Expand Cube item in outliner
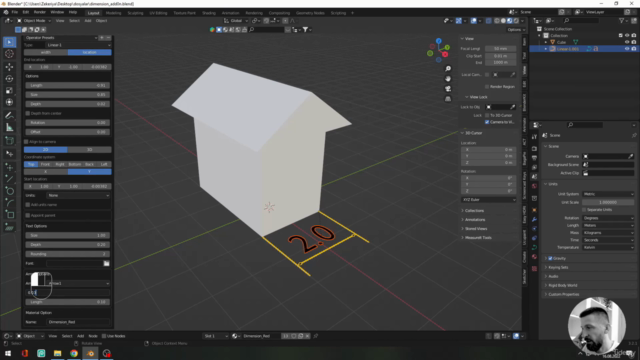Image resolution: width=640 pixels, height=360 pixels. (x=546, y=42)
